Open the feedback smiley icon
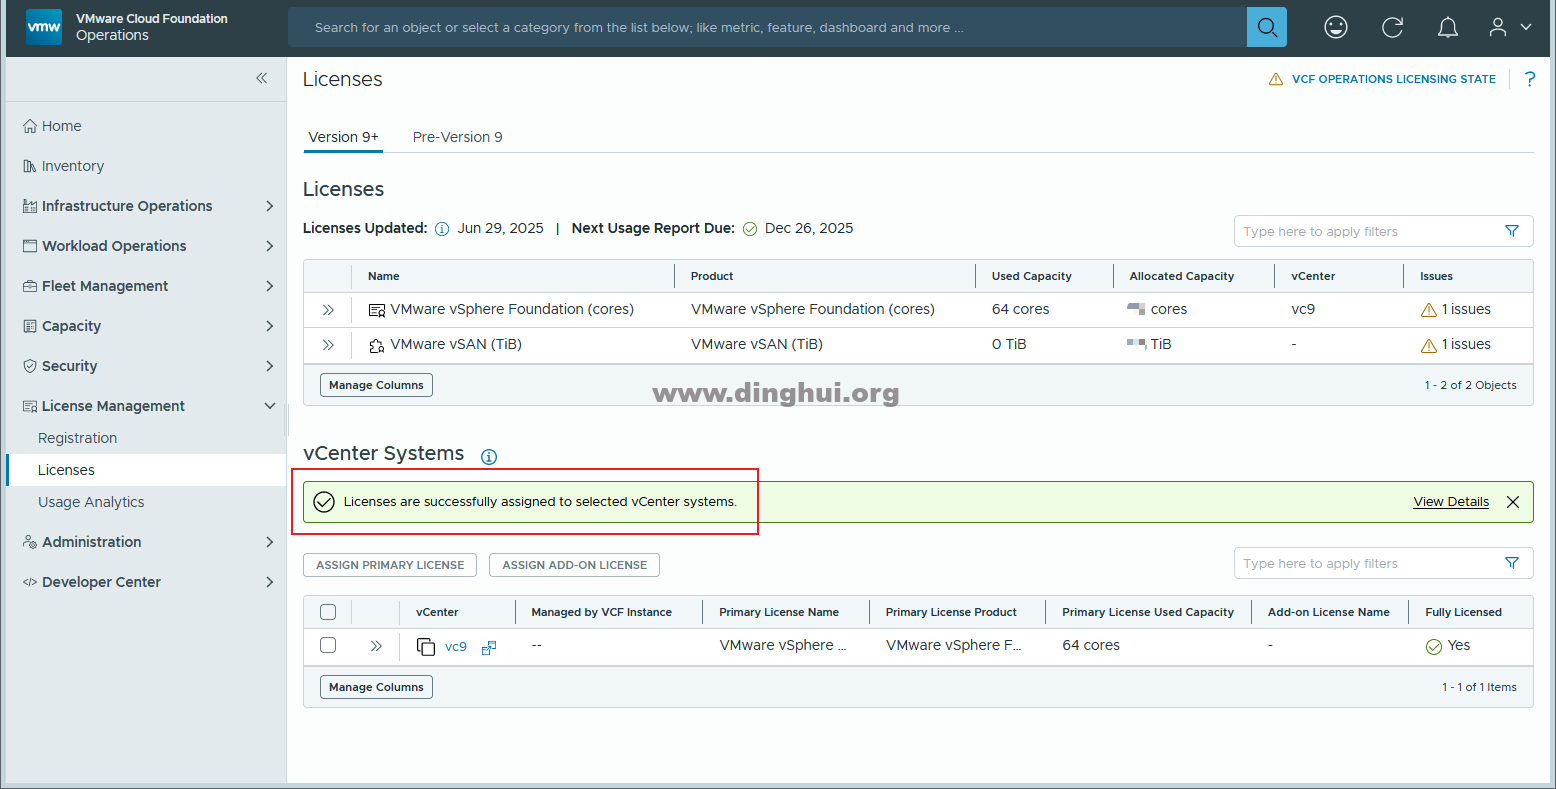Viewport: 1556px width, 789px height. click(1335, 27)
